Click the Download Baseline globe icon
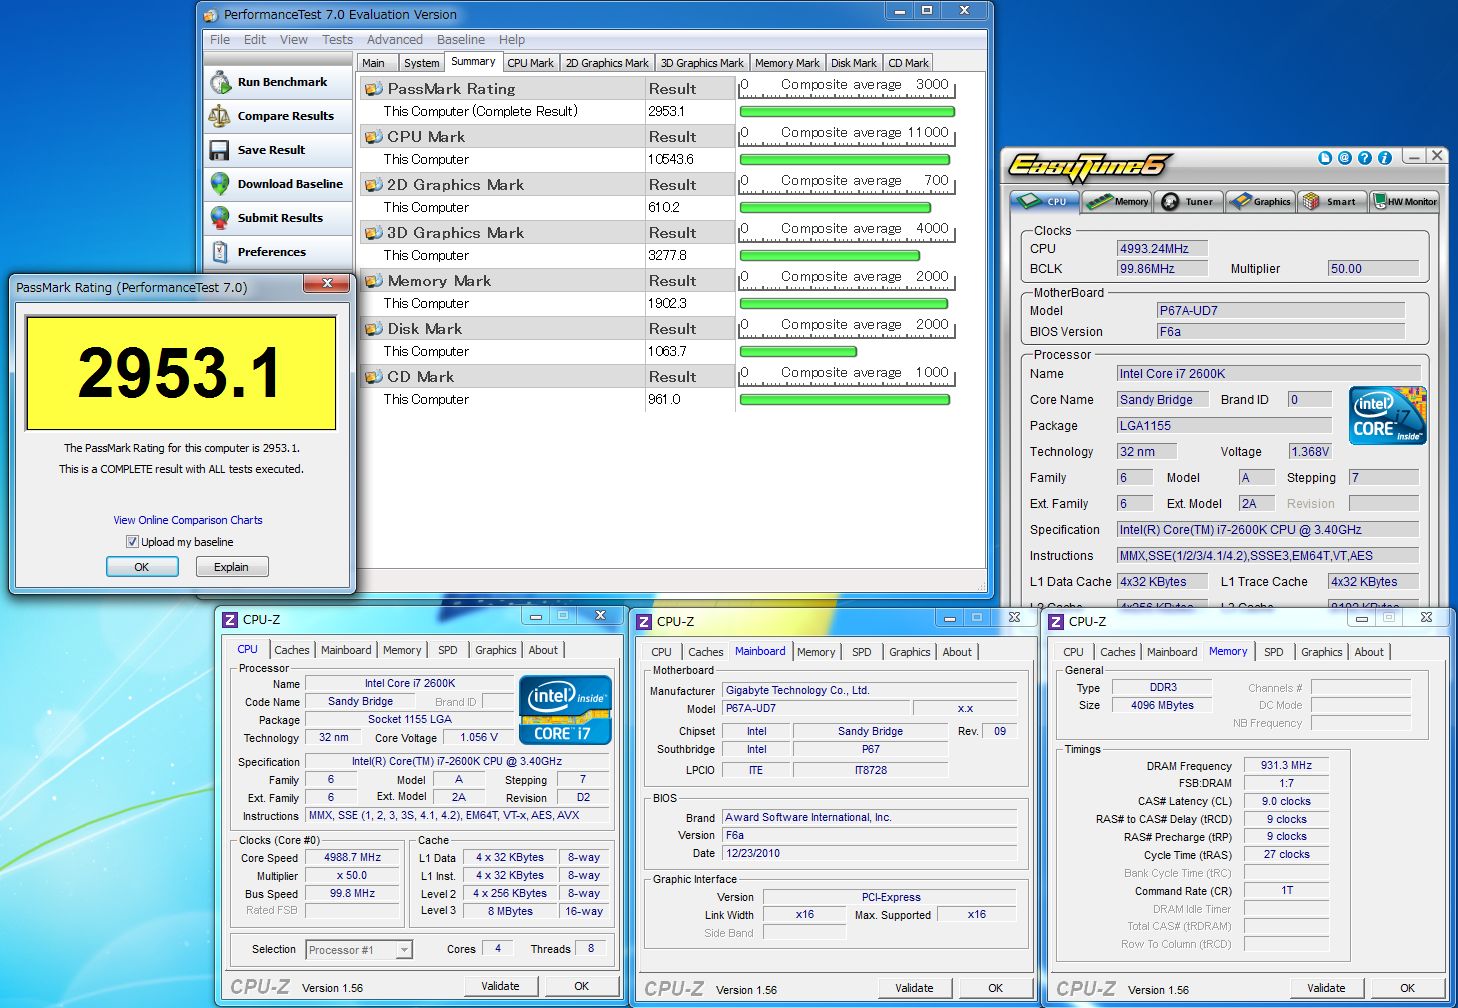This screenshot has width=1458, height=1008. click(x=220, y=184)
